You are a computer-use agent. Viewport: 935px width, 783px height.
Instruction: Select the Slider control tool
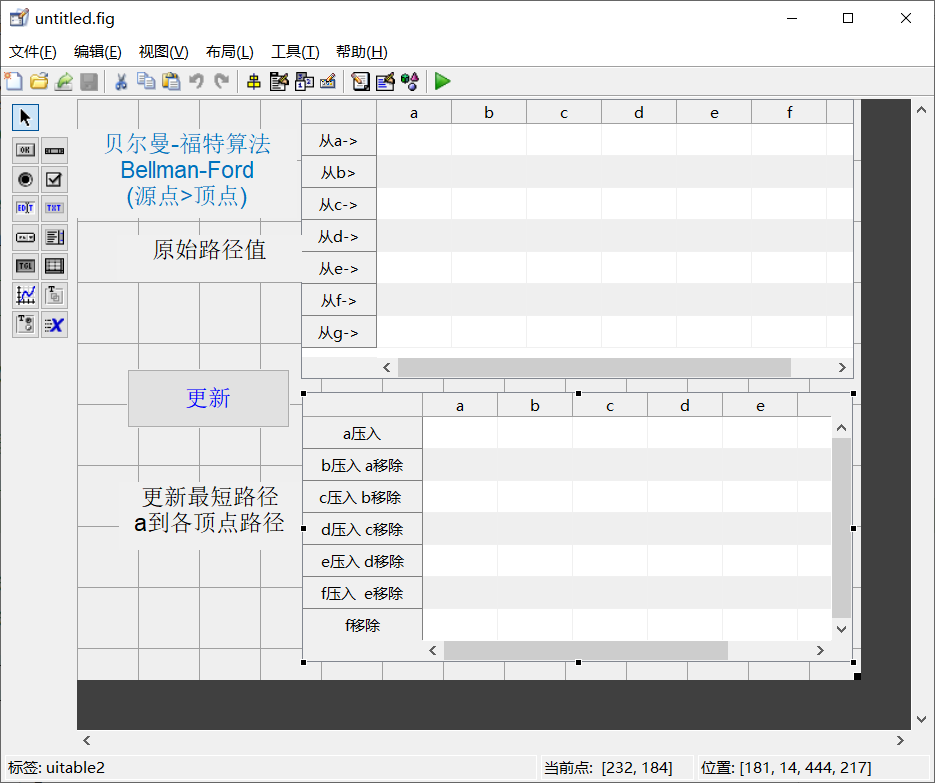tap(53, 150)
